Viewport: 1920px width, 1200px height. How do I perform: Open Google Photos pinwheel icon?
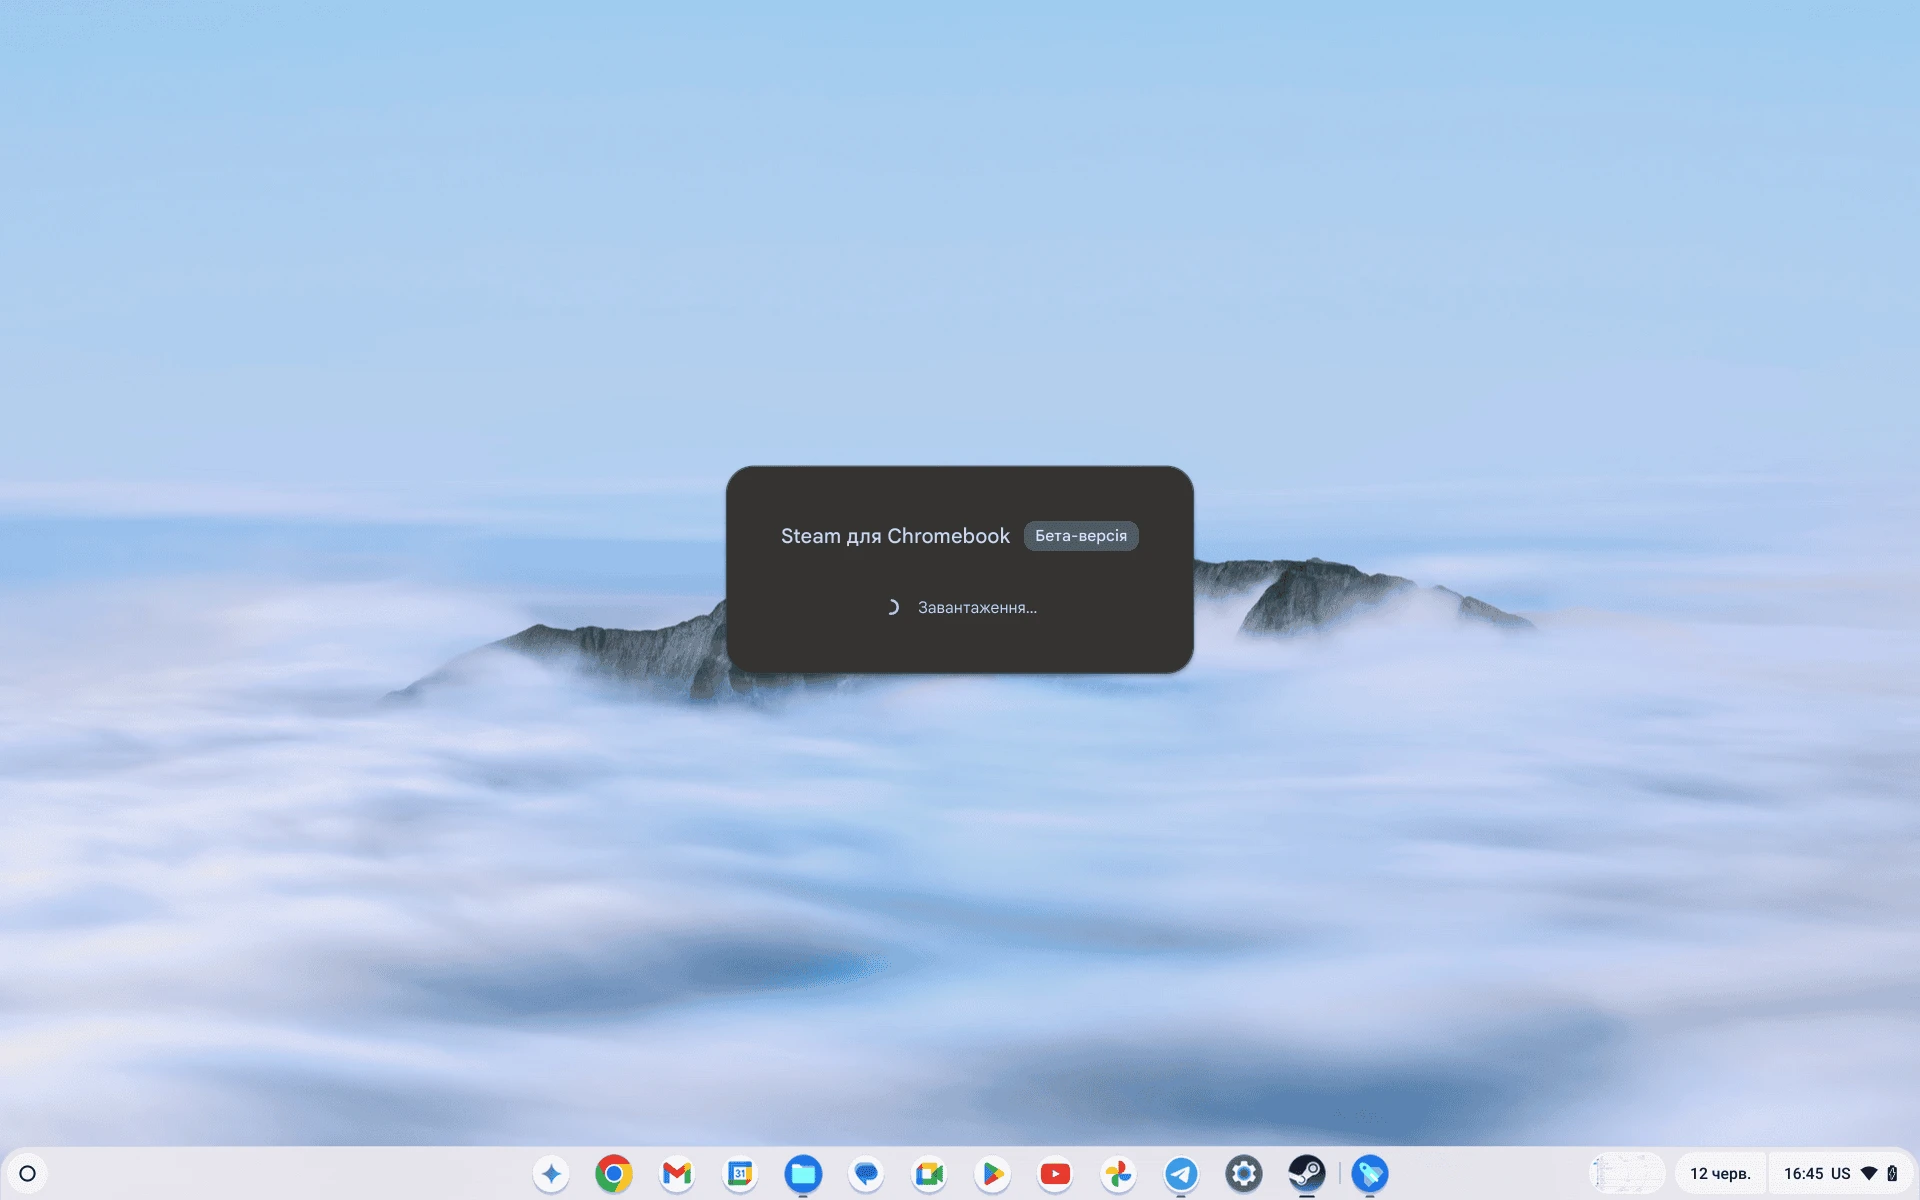pos(1118,1173)
